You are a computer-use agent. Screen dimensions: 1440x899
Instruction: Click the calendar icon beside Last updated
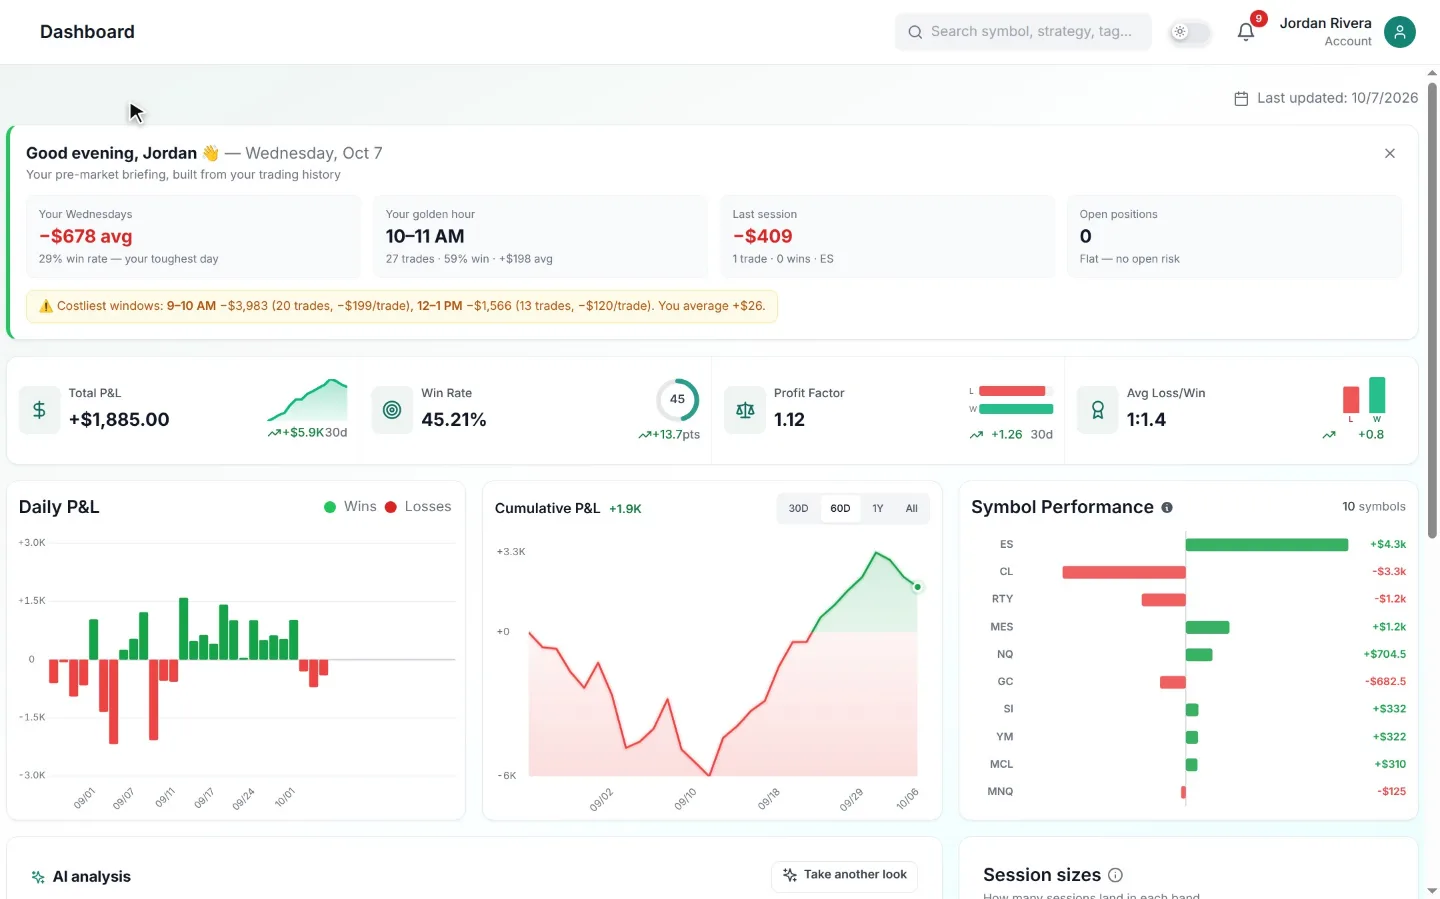click(1241, 98)
